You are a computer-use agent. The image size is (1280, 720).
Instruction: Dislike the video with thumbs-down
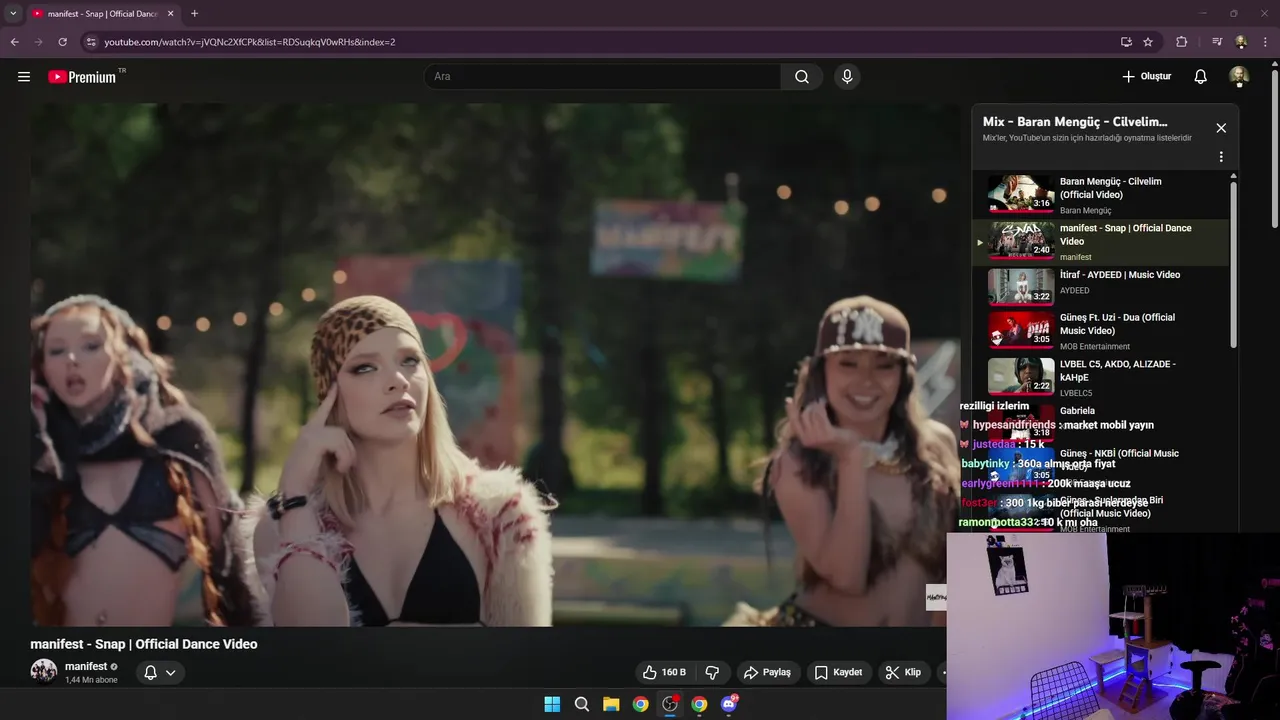(x=713, y=672)
